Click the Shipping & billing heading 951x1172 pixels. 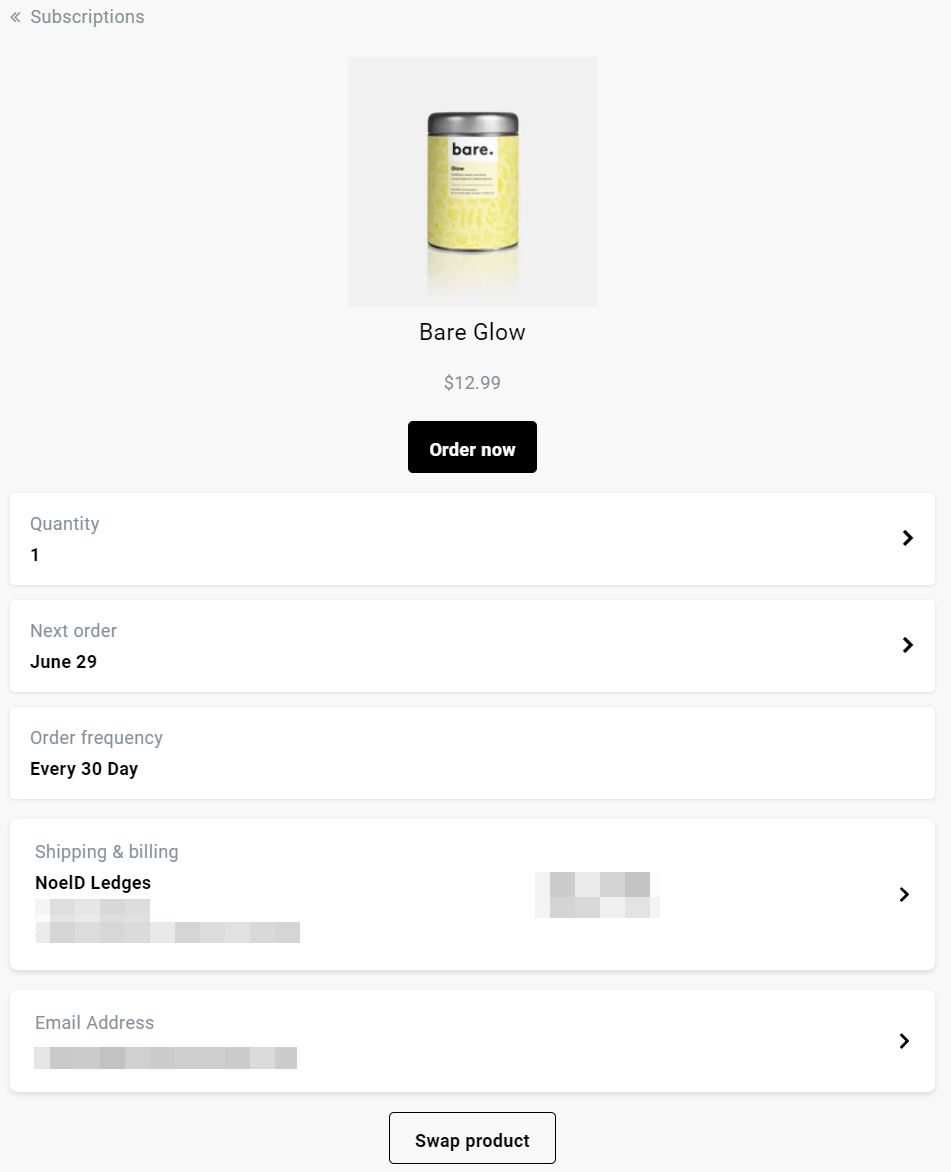point(106,852)
